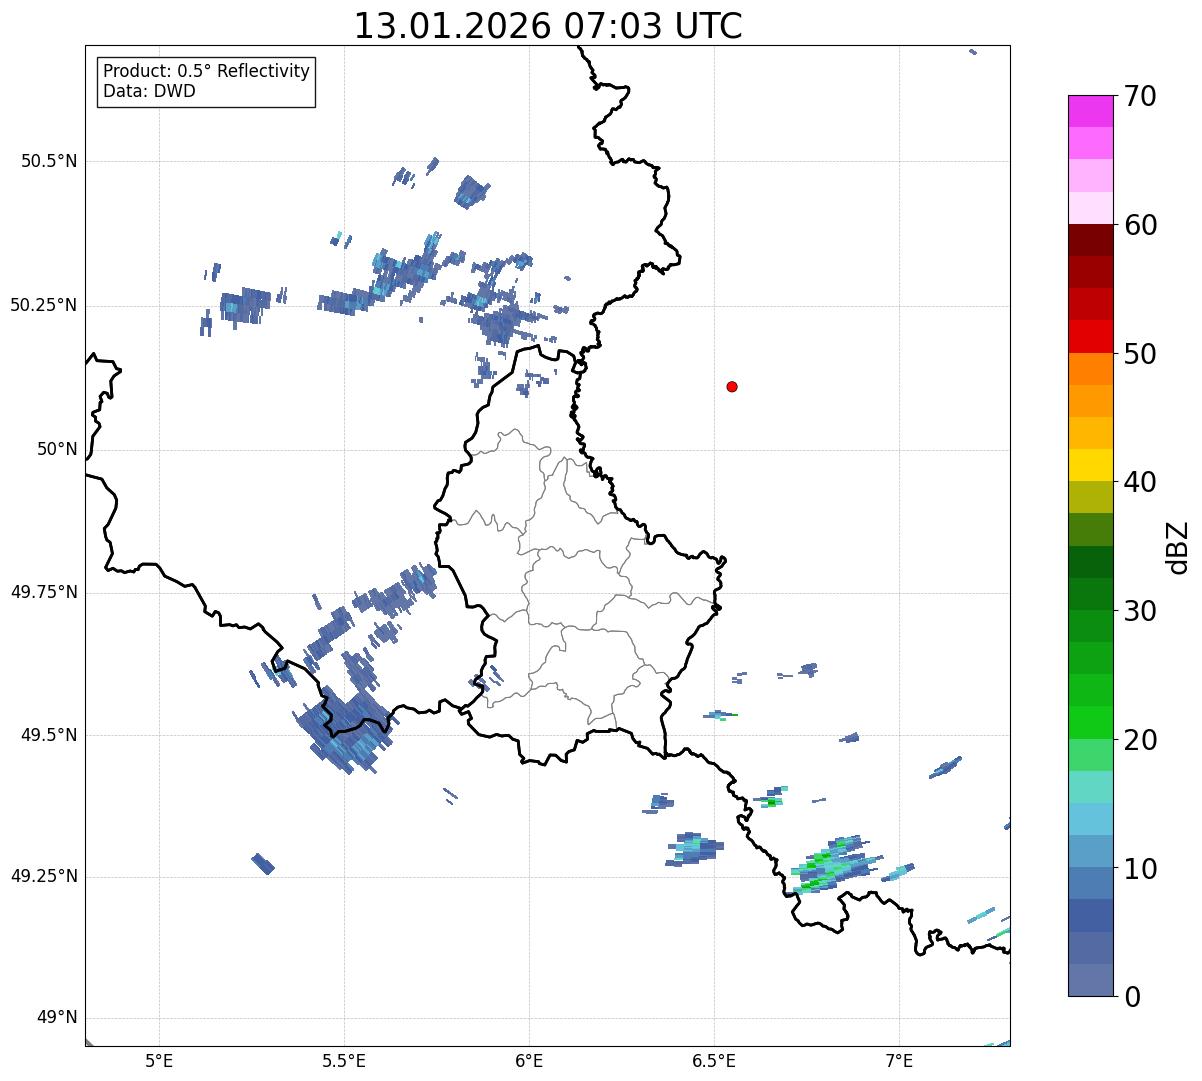The width and height of the screenshot is (1202, 1081).
Task: Click the bright green colorbar segment above 20
Action: (x=1090, y=723)
